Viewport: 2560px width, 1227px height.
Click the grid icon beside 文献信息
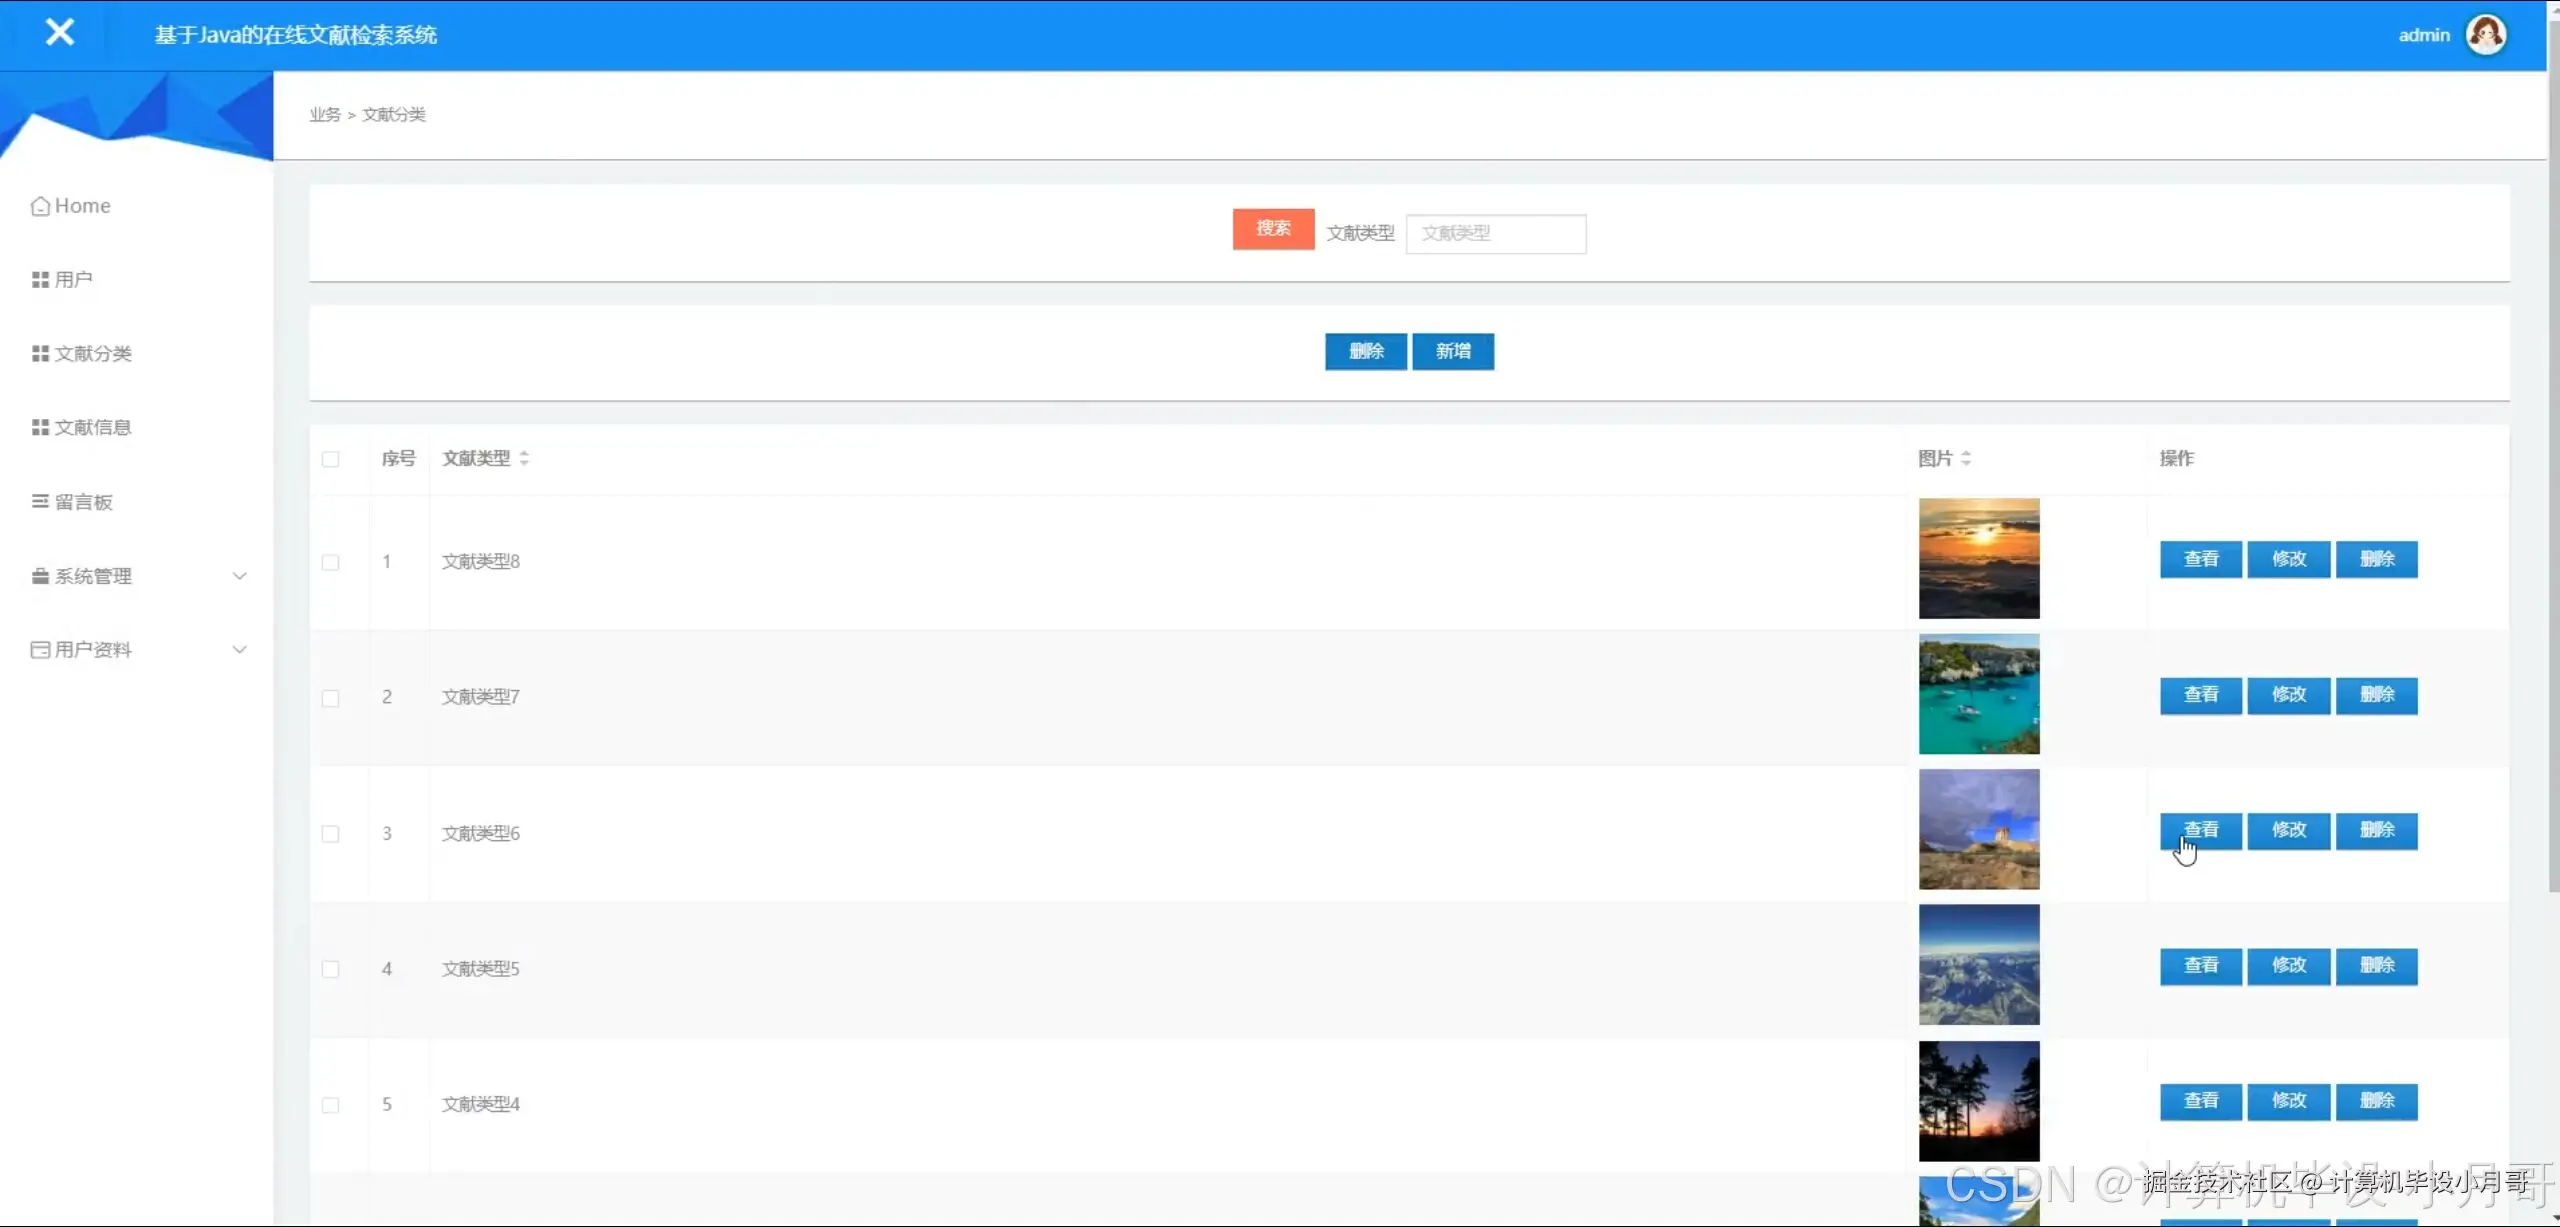[x=40, y=428]
